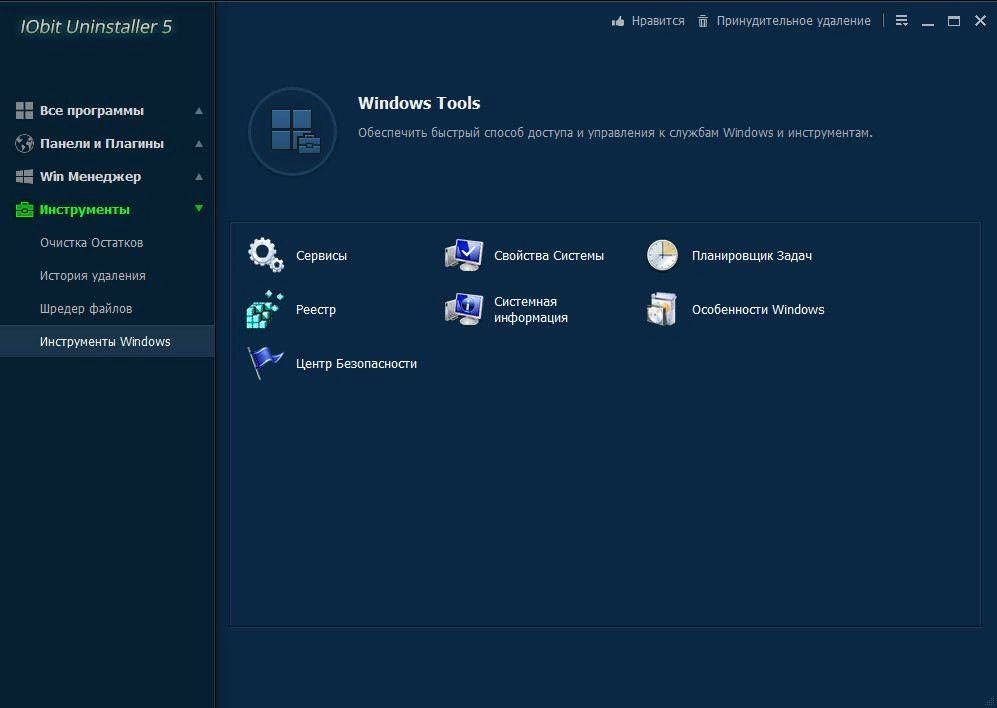Open the Центр Безопасности label

(356, 364)
